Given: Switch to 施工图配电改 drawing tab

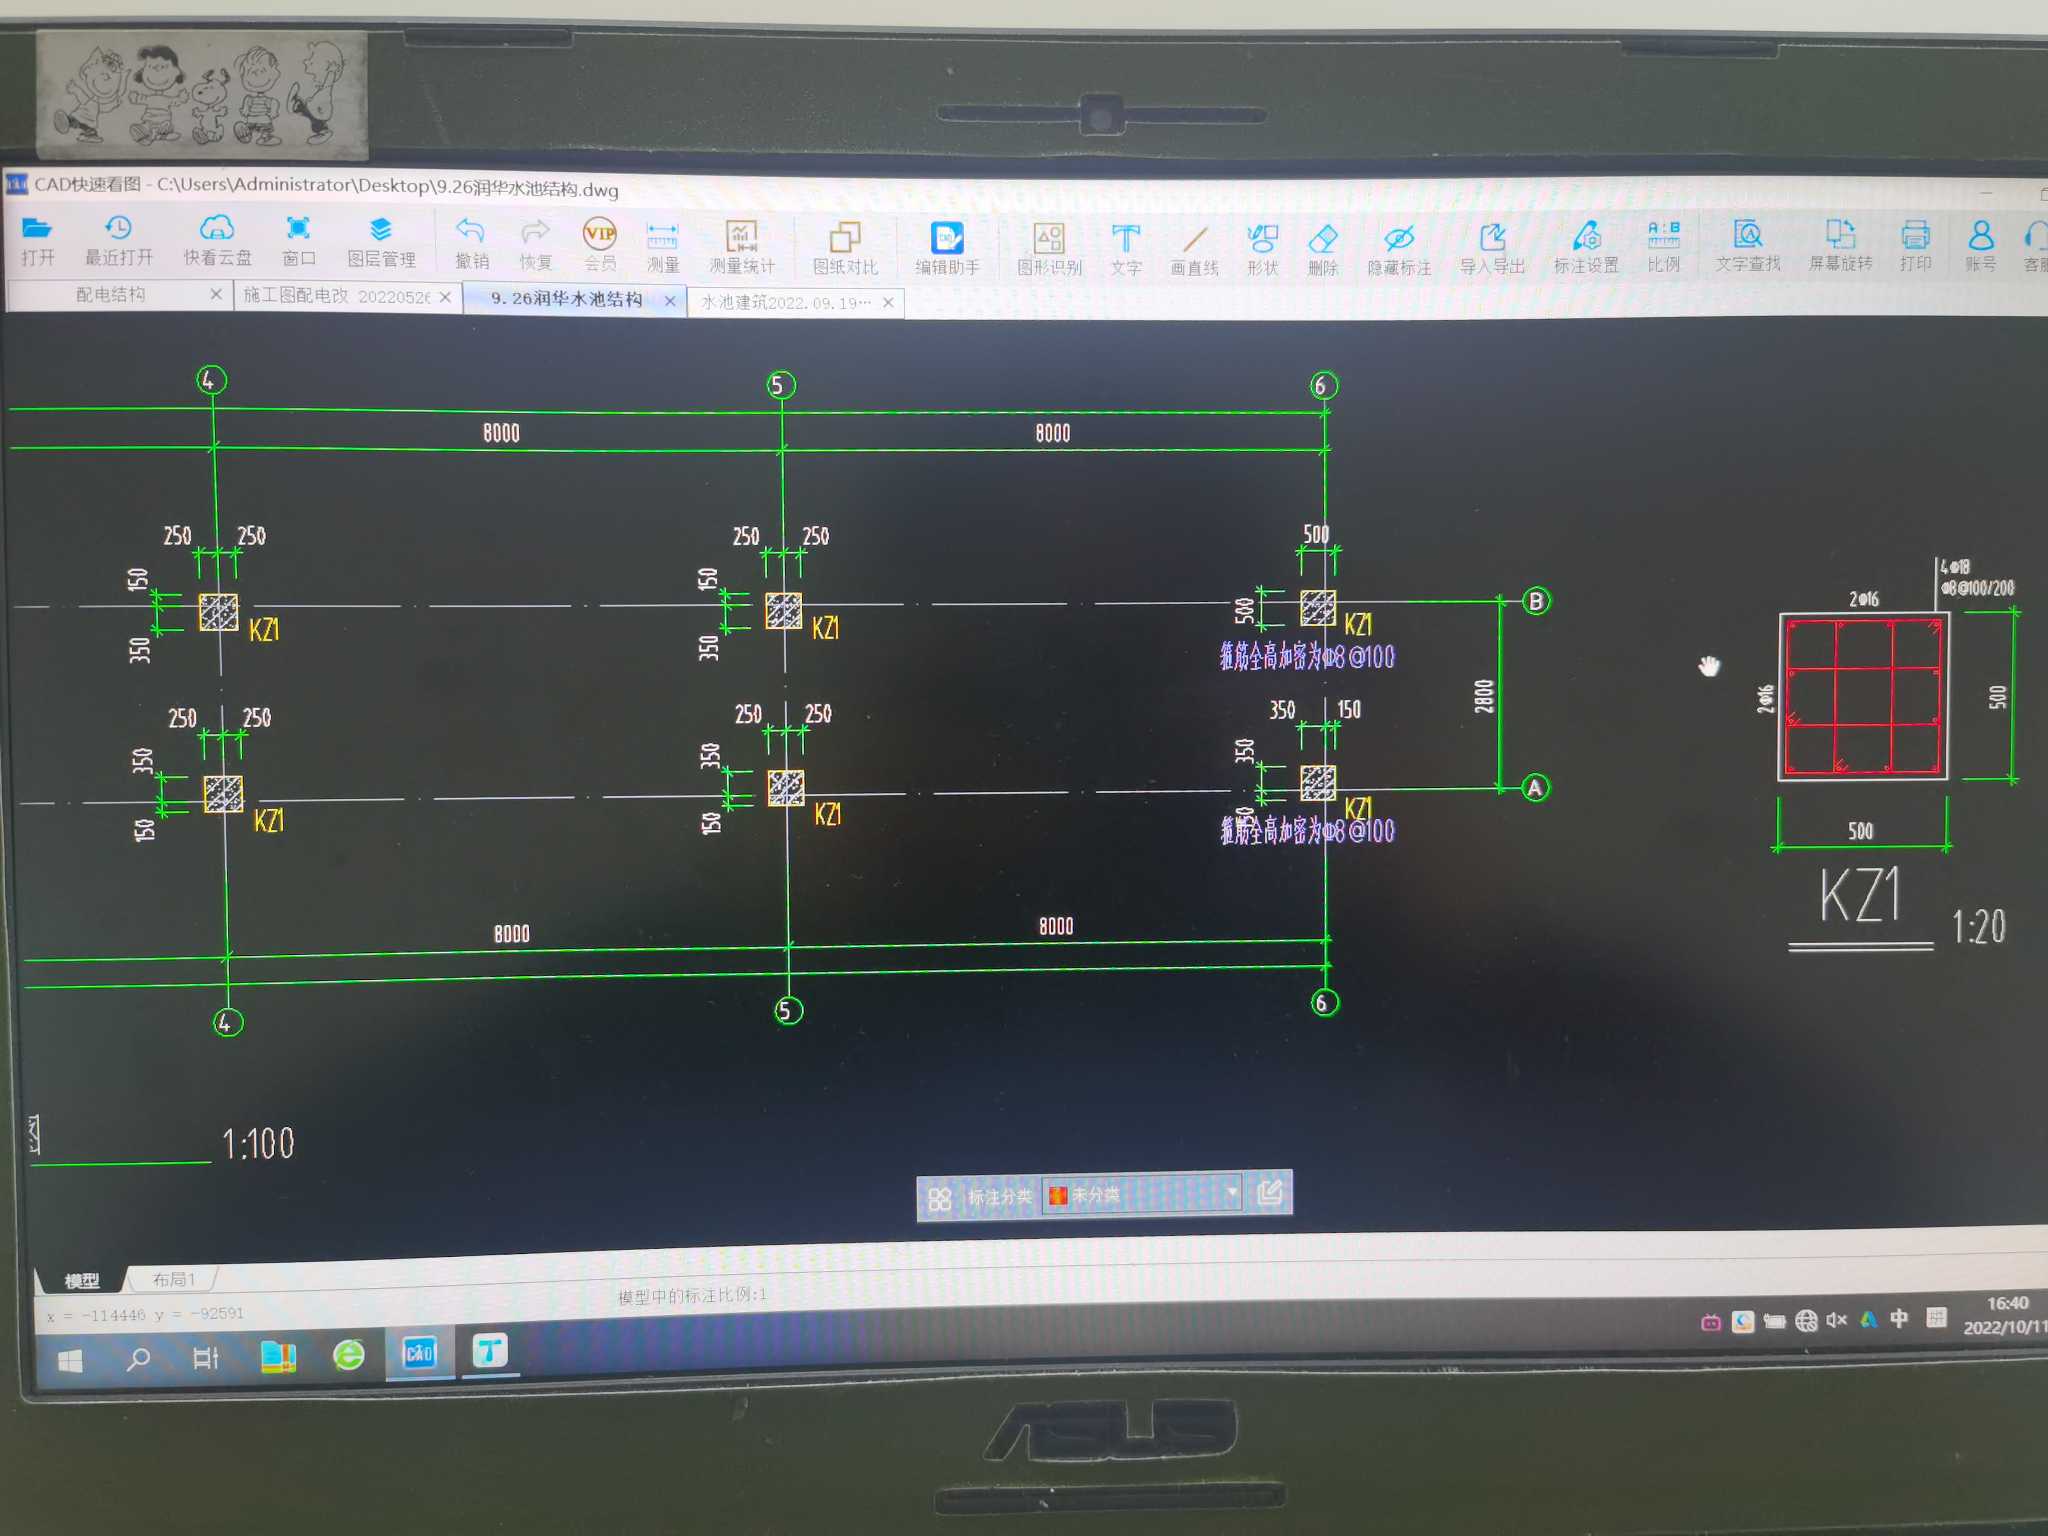Looking at the screenshot, I should pos(337,296).
